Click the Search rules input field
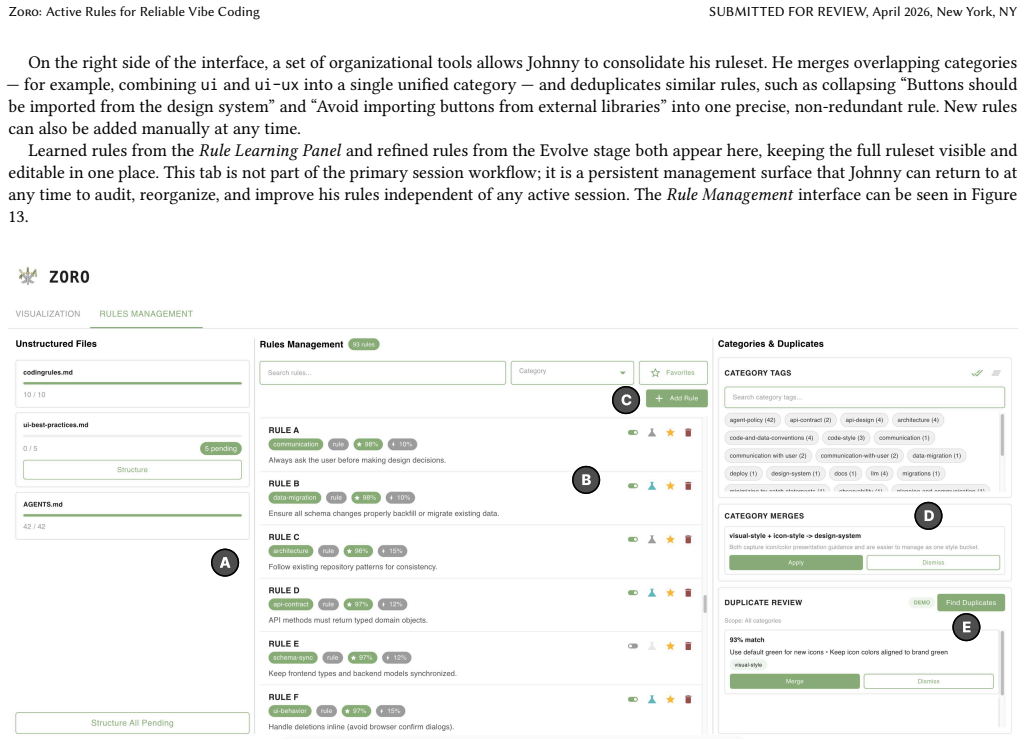The width and height of the screenshot is (1024, 740). (382, 372)
